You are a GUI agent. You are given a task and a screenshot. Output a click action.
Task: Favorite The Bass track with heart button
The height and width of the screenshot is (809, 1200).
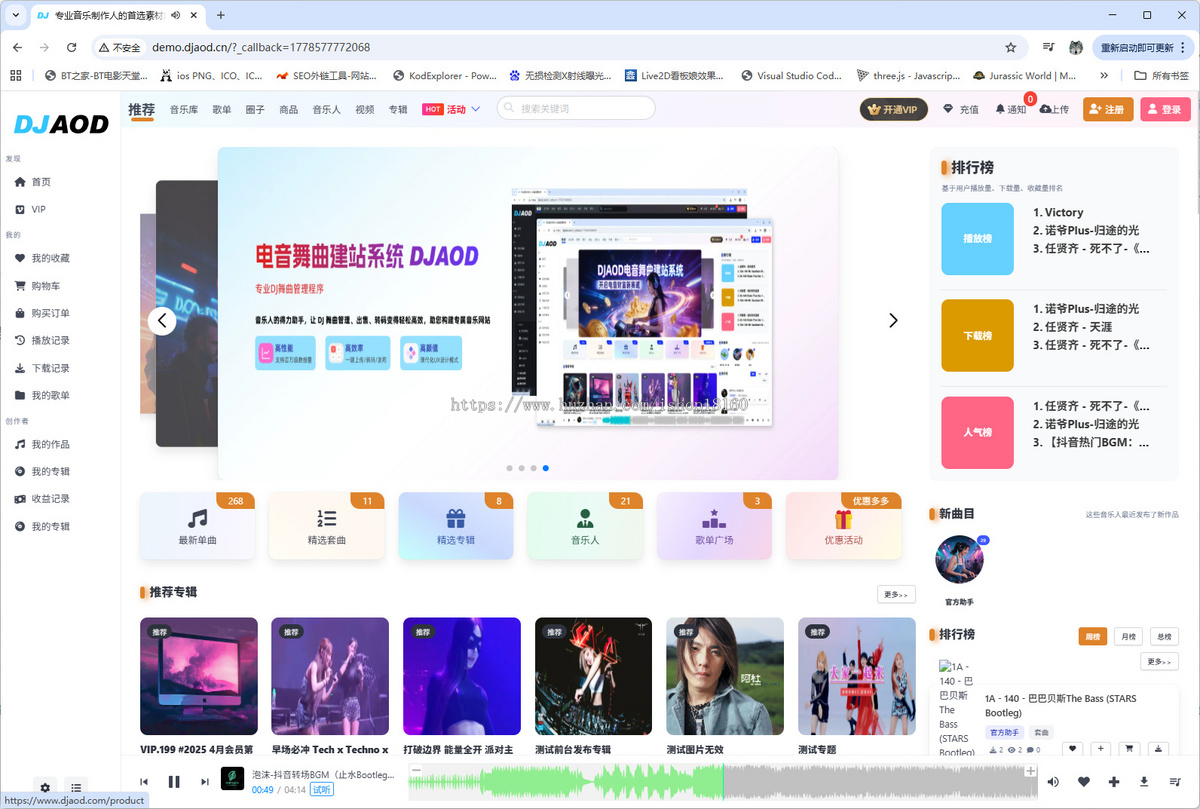pos(1072,749)
